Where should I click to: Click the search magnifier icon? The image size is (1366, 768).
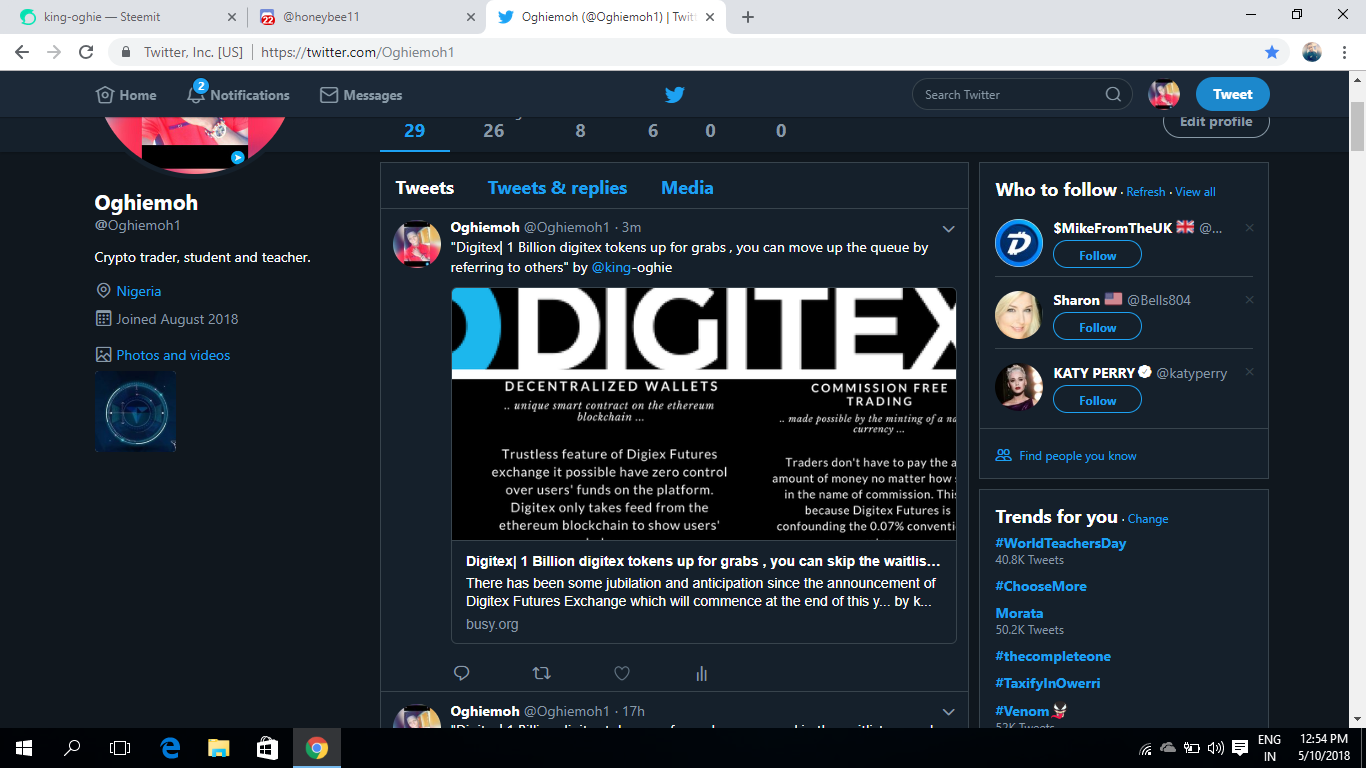click(1113, 95)
